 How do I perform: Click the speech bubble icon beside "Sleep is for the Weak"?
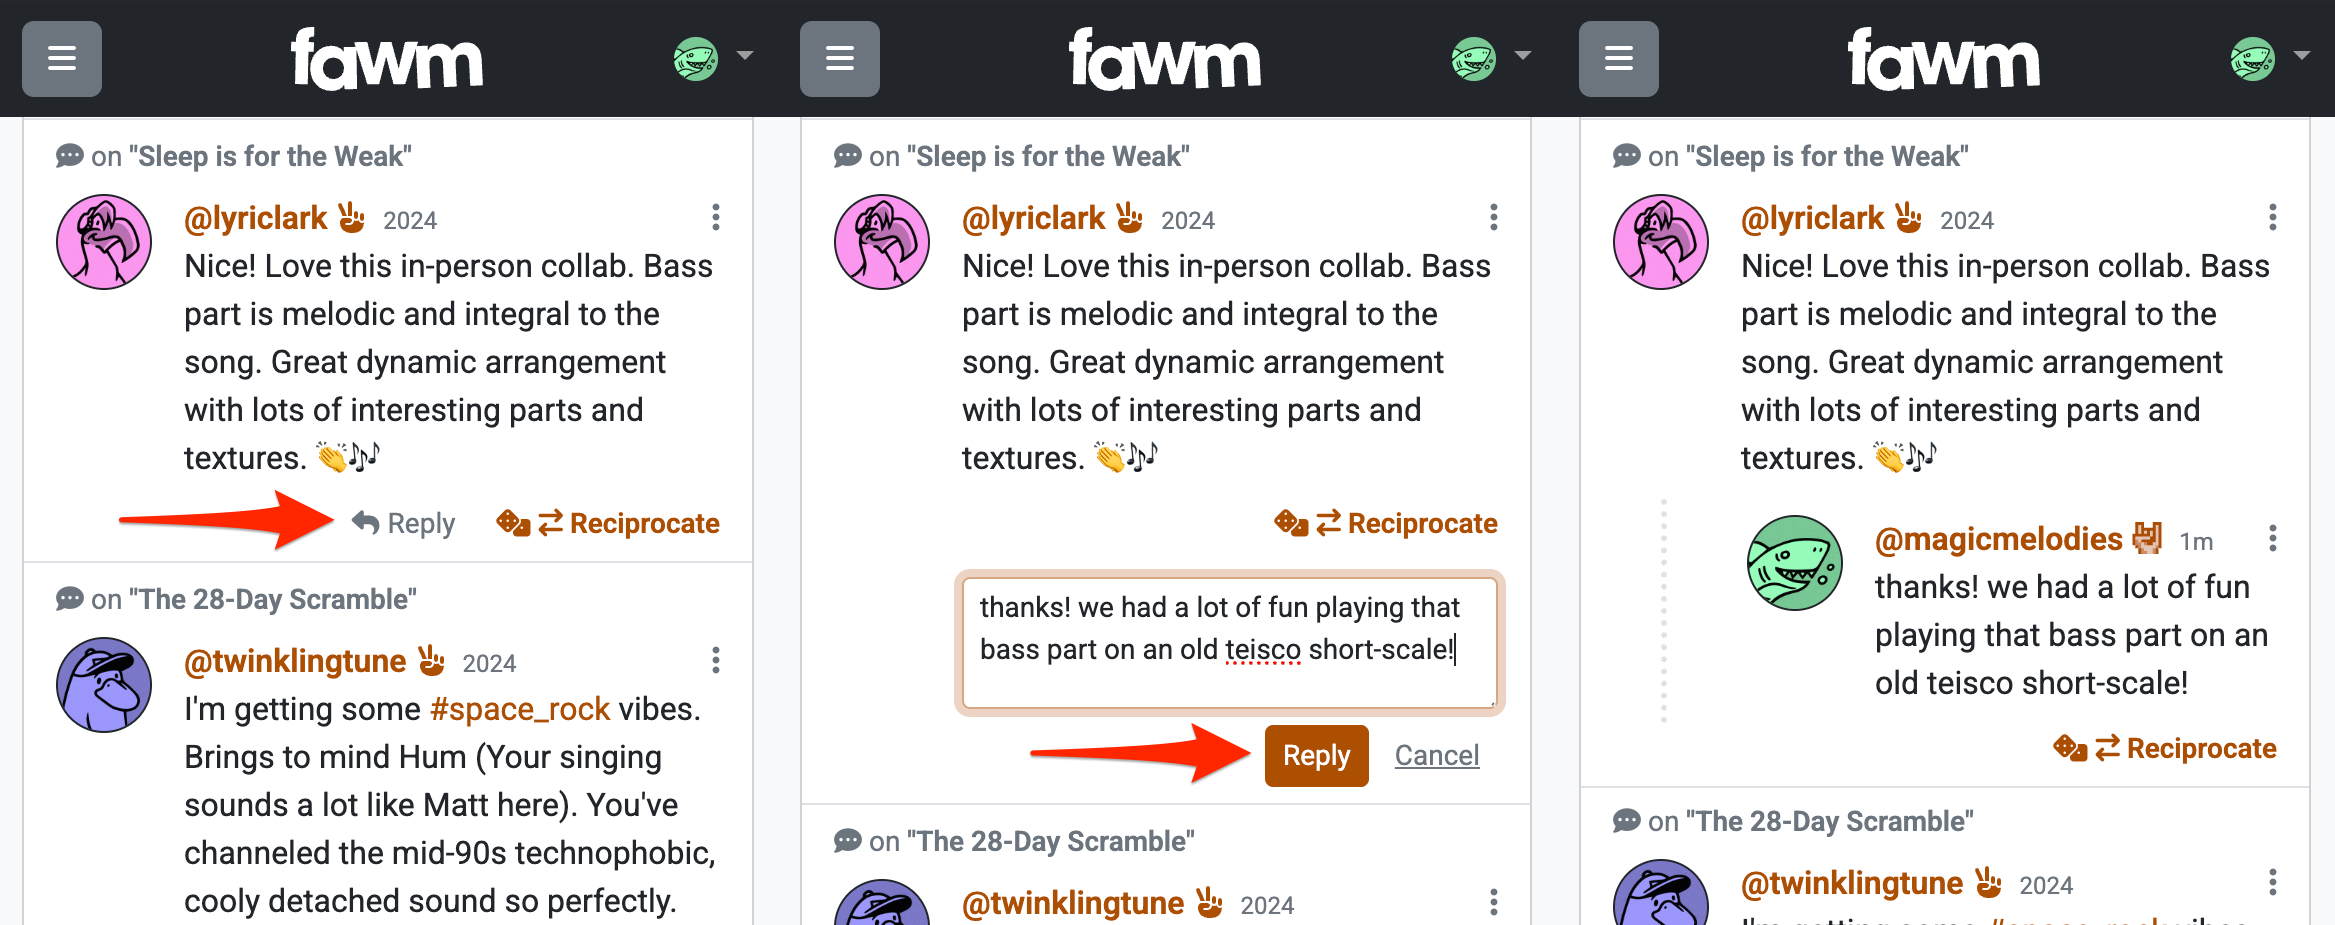(69, 156)
